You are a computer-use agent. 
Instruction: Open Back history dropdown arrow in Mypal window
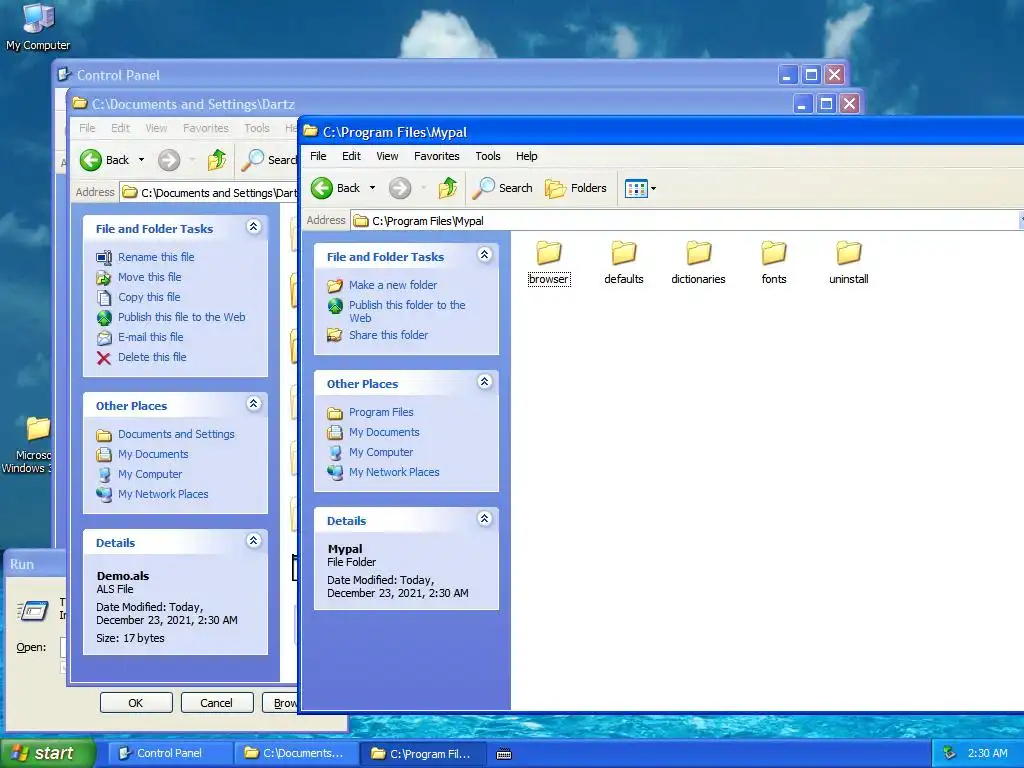pyautogui.click(x=372, y=188)
